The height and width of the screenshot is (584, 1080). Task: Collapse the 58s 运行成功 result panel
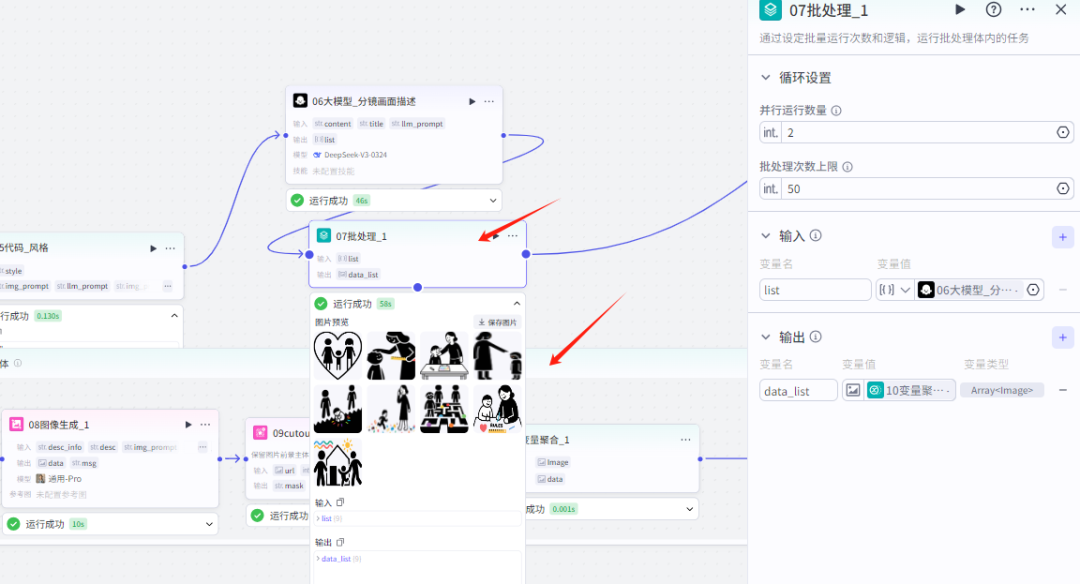pos(517,301)
